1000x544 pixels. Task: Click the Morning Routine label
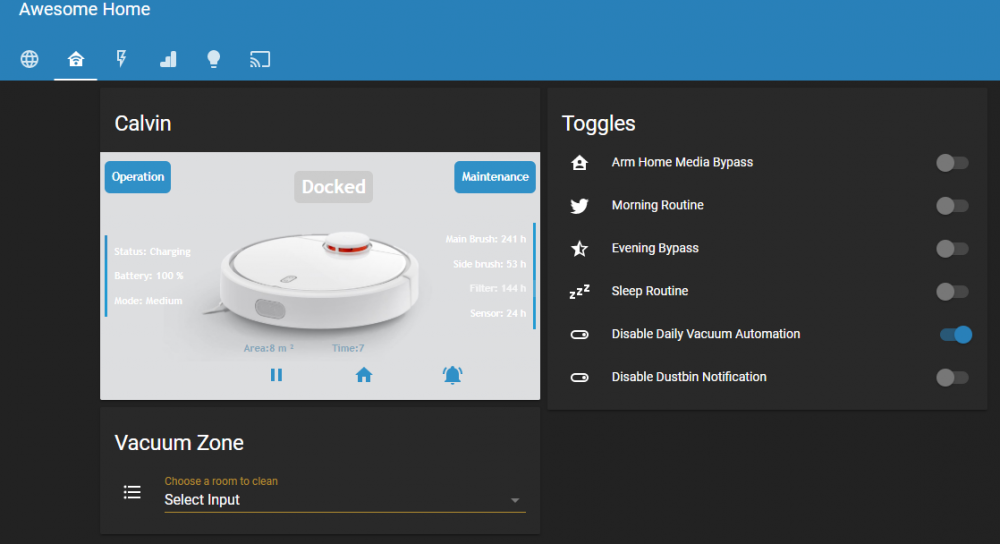[658, 205]
